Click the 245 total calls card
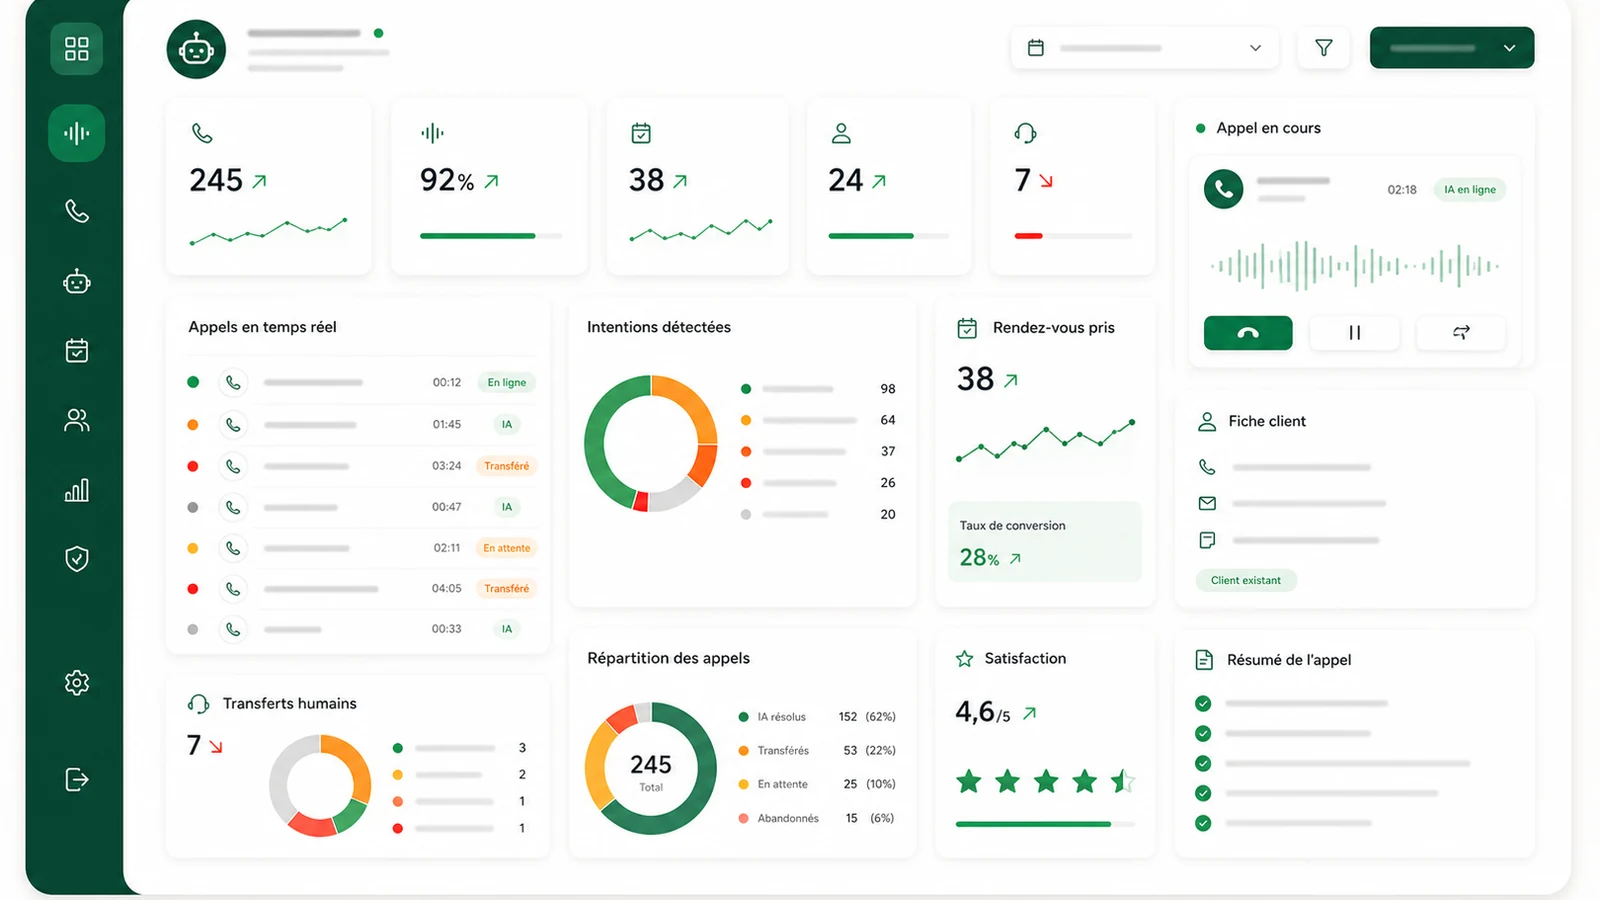Screen dimensions: 1600x900 point(268,186)
